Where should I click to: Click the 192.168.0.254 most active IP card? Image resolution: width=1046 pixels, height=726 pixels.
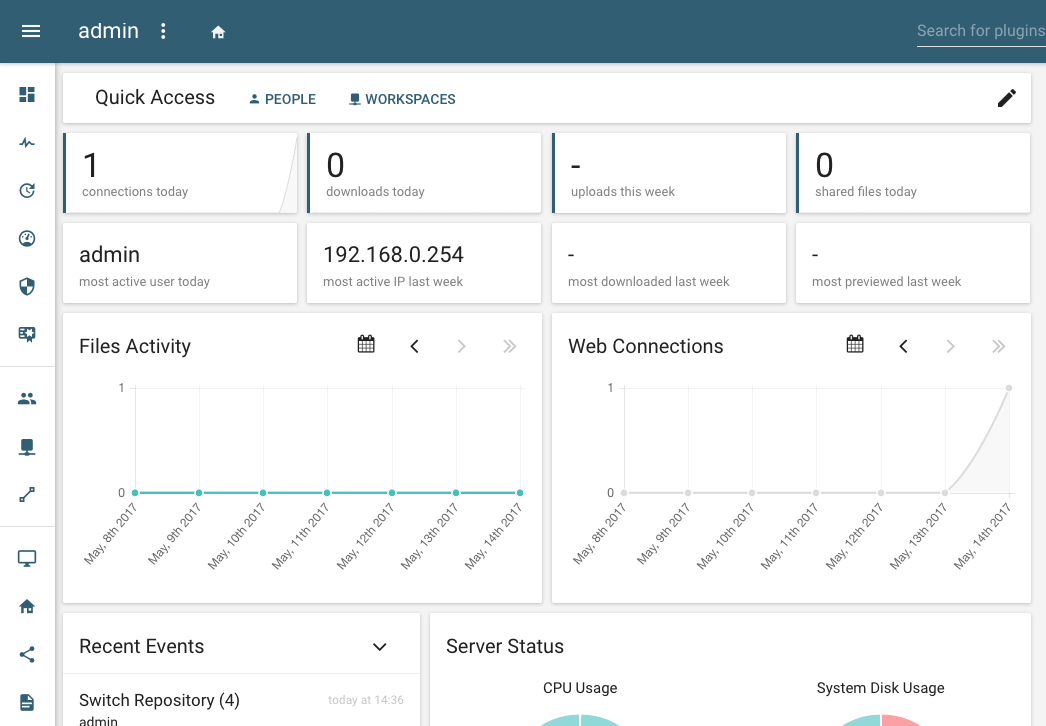click(x=424, y=263)
